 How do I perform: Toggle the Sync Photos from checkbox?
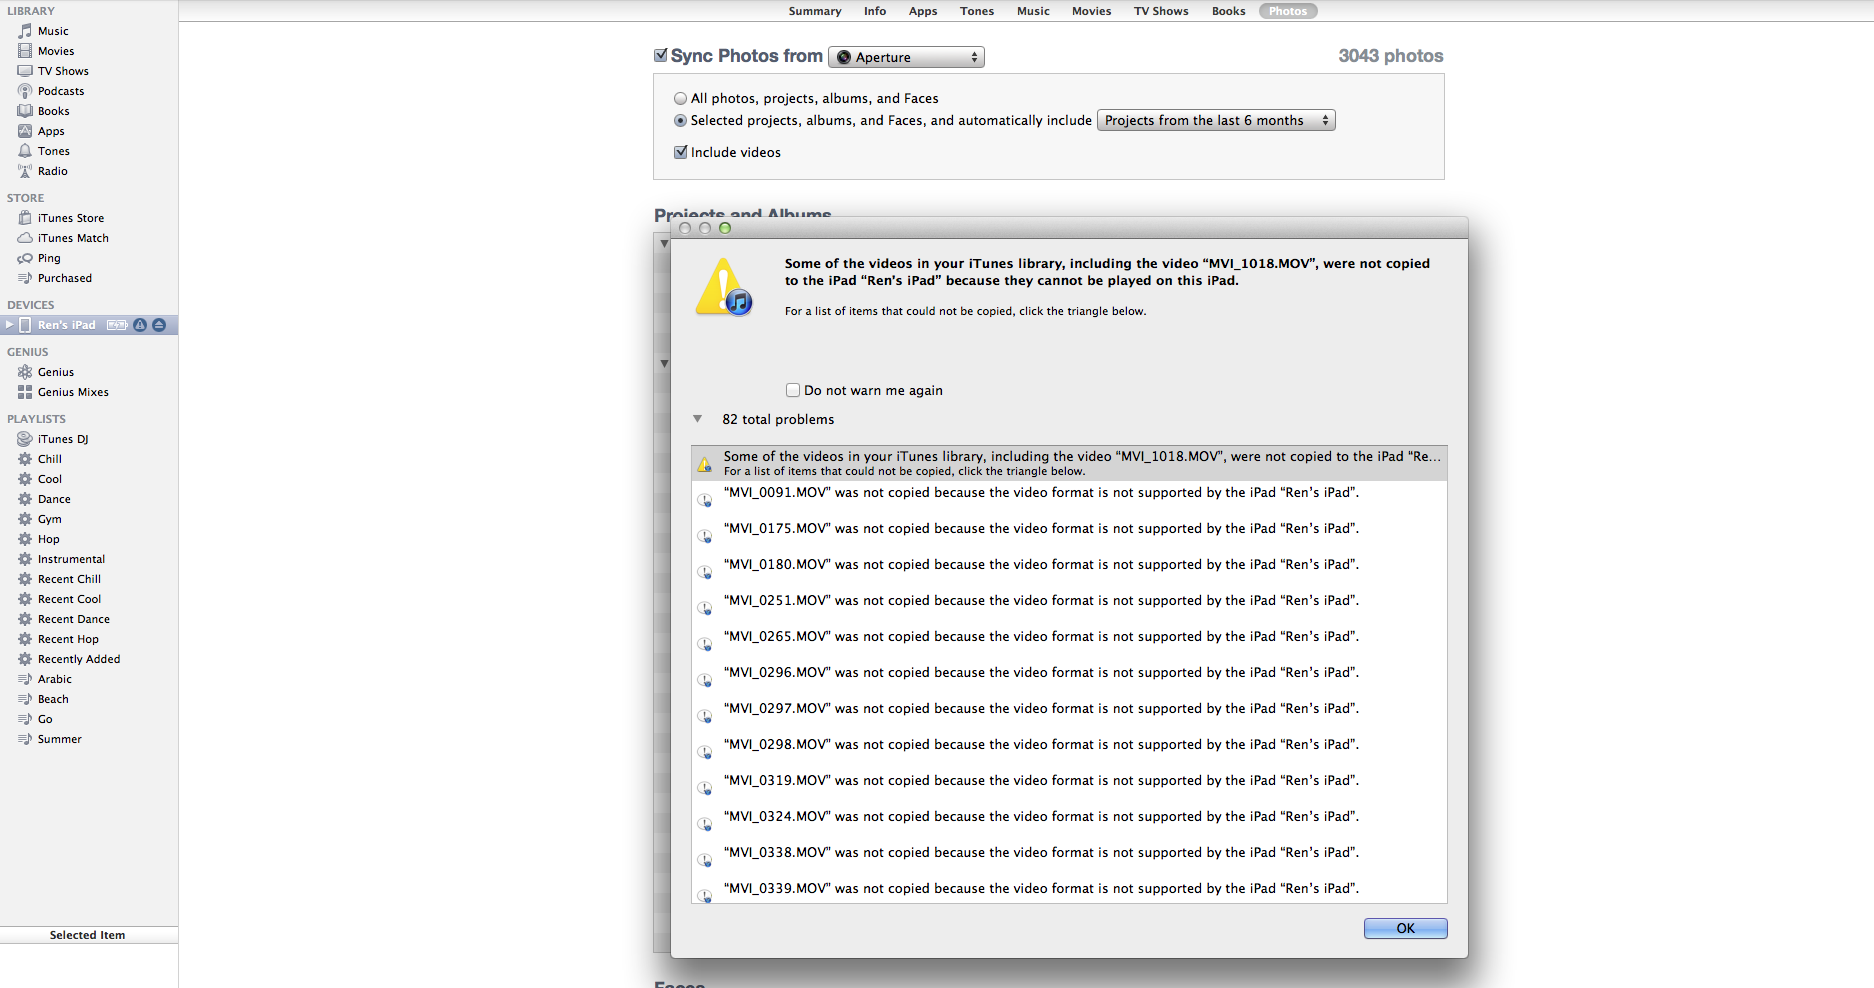pos(660,55)
